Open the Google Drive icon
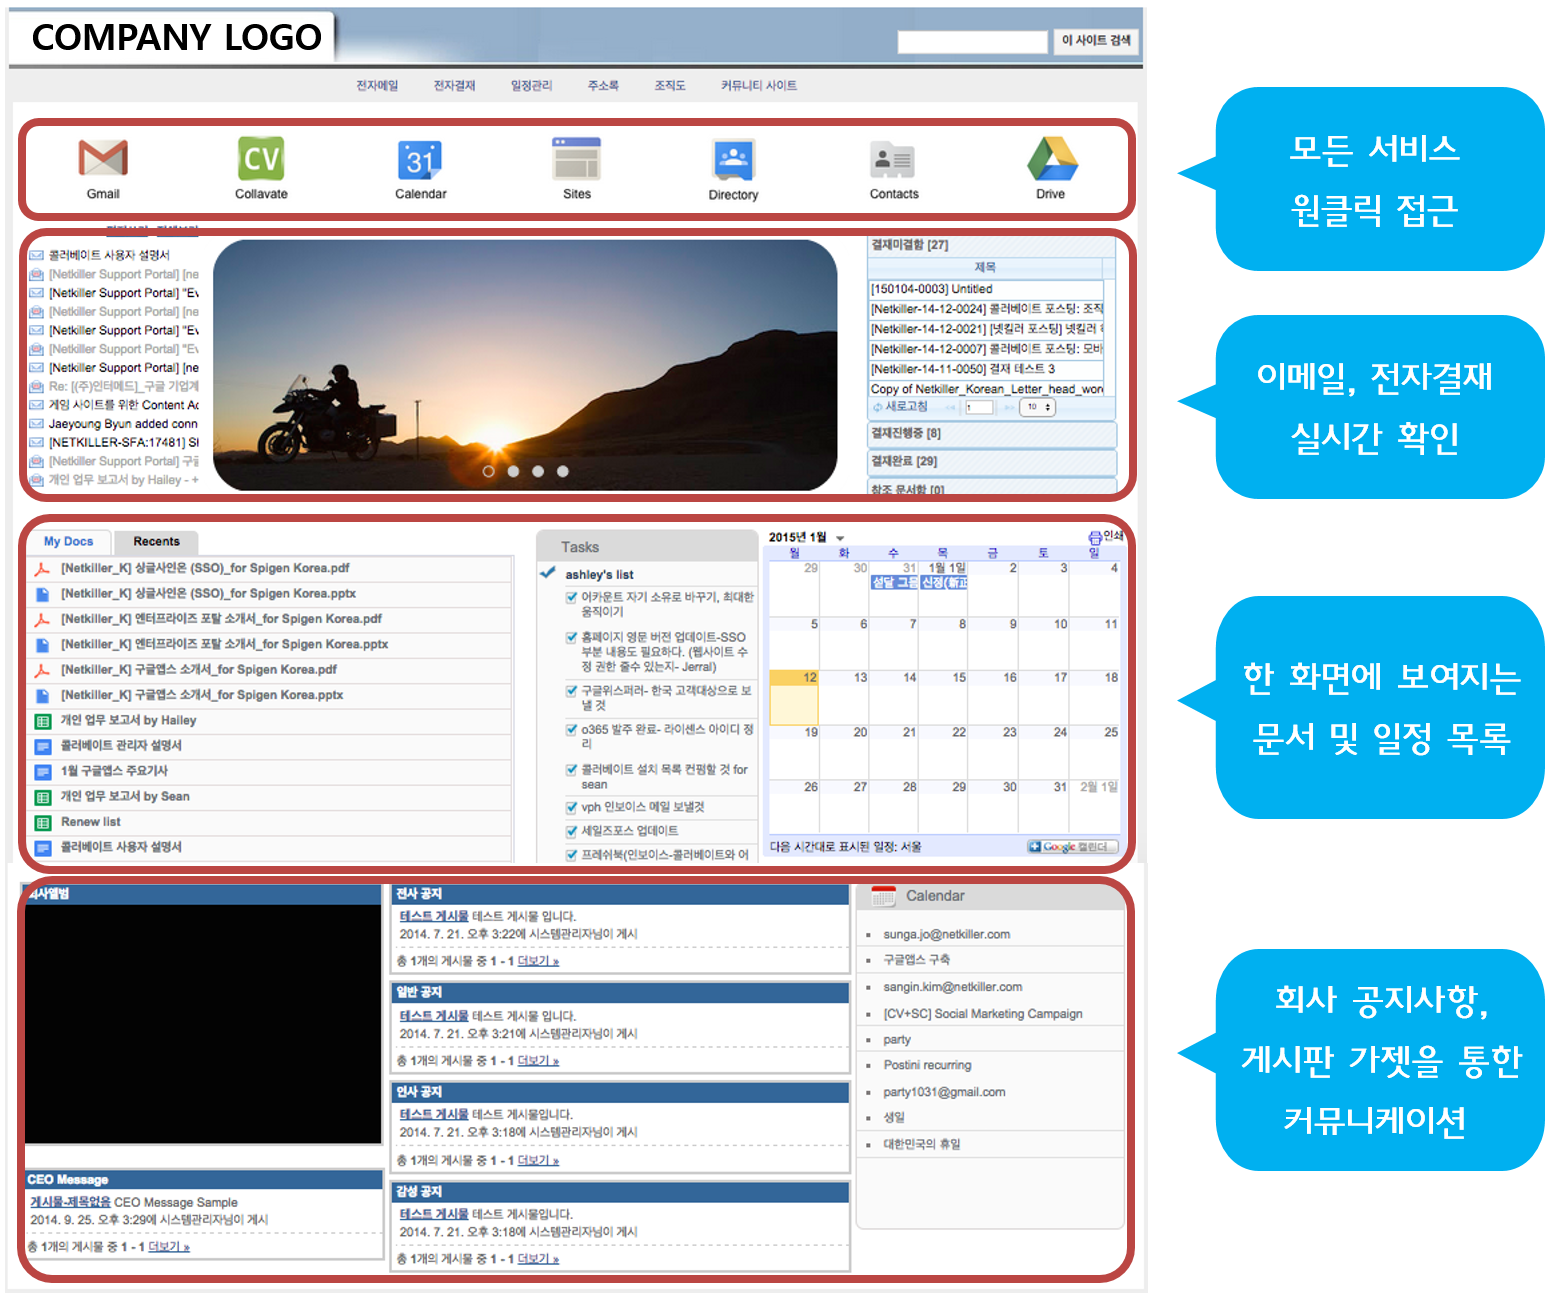This screenshot has width=1566, height=1302. pyautogui.click(x=1051, y=158)
